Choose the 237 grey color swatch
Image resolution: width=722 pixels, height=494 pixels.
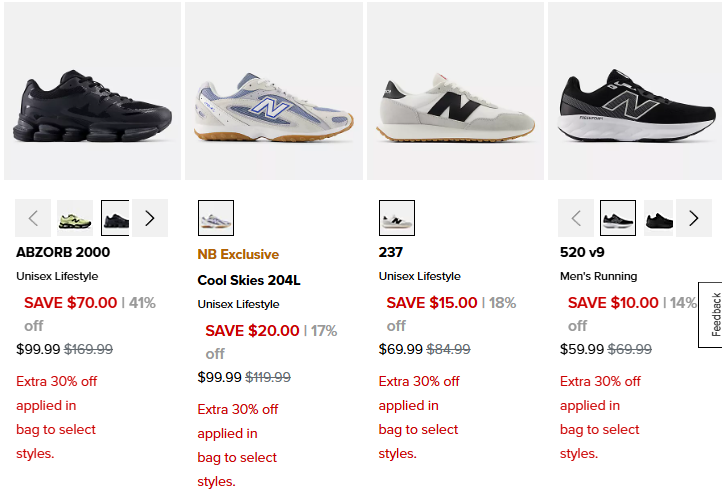point(397,218)
